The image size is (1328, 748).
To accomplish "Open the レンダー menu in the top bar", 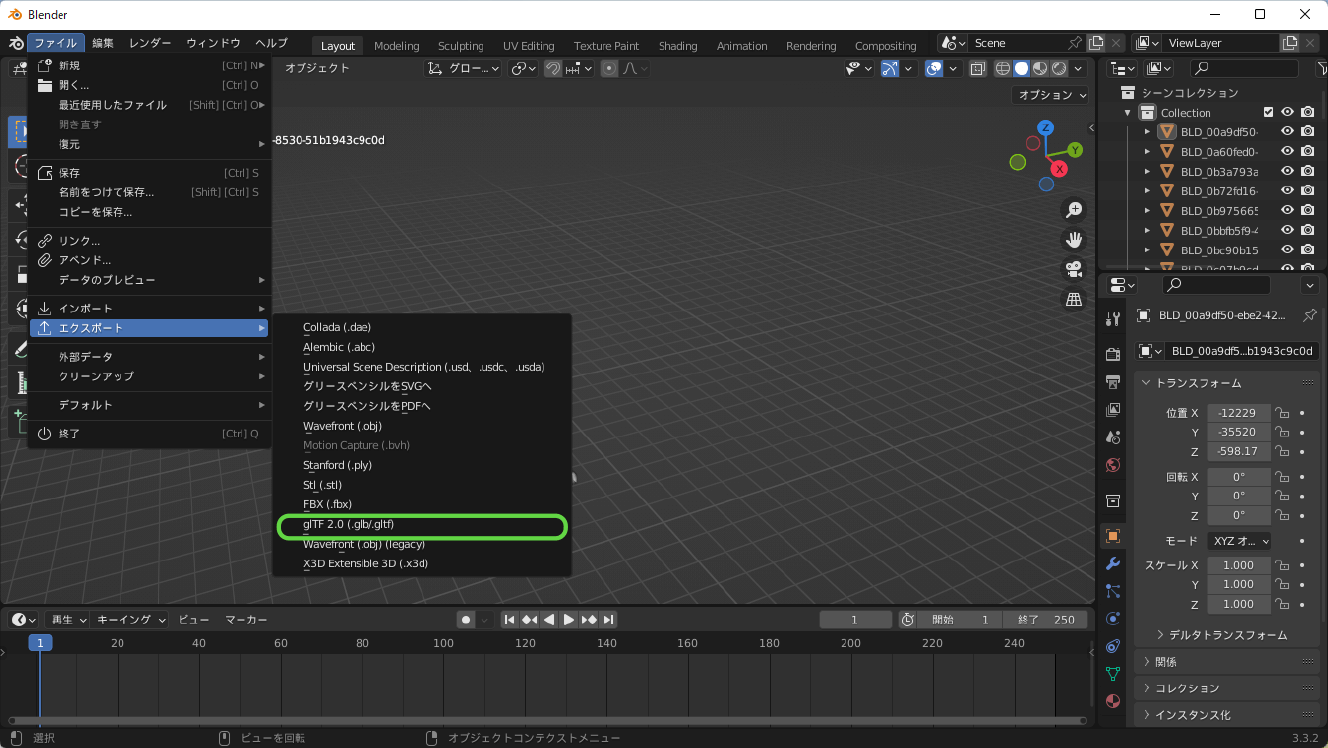I will pos(149,43).
